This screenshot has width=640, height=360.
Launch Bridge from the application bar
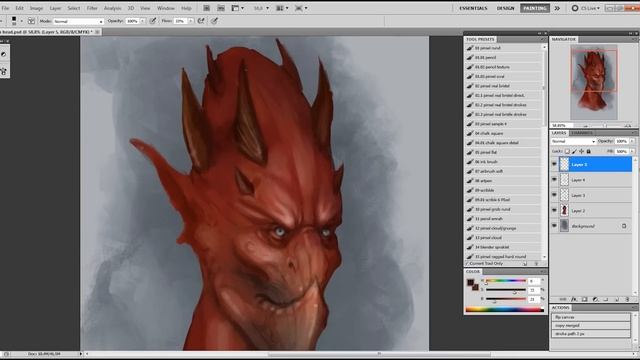click(x=207, y=8)
